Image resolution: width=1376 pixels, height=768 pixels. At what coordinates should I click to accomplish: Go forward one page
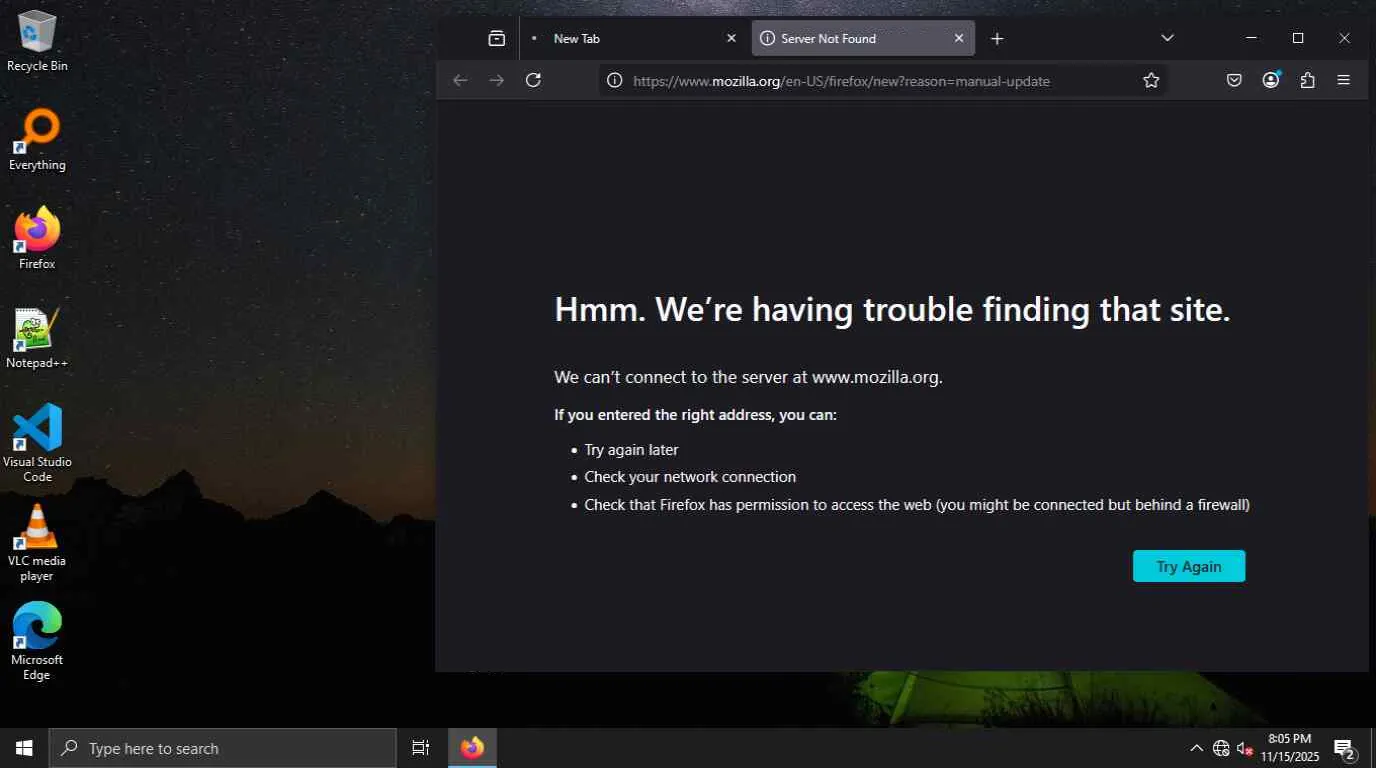(497, 80)
